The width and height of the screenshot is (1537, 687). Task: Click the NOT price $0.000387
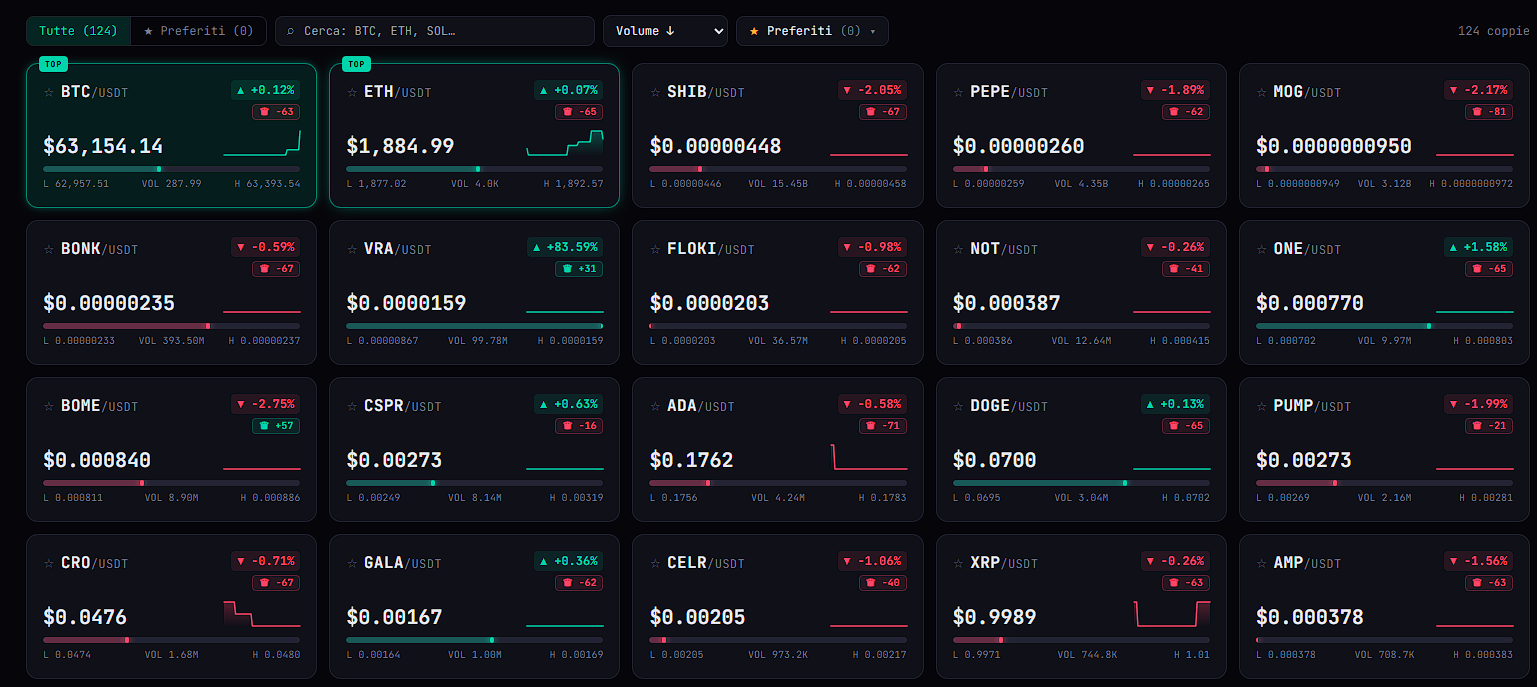[x=1006, y=303]
